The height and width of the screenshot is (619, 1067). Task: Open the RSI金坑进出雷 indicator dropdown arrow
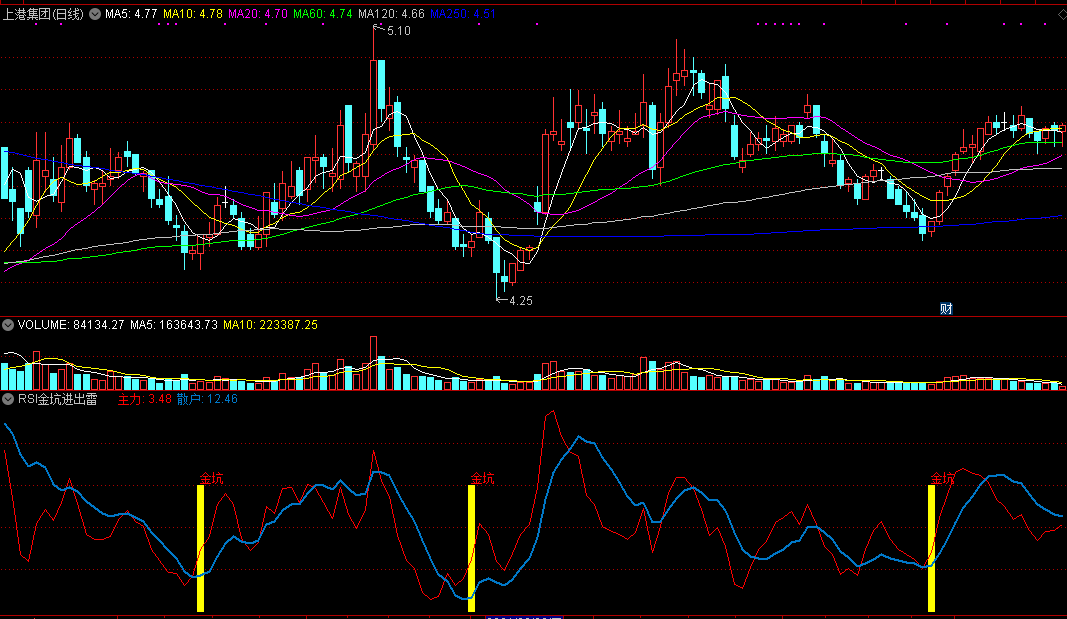pyautogui.click(x=8, y=399)
